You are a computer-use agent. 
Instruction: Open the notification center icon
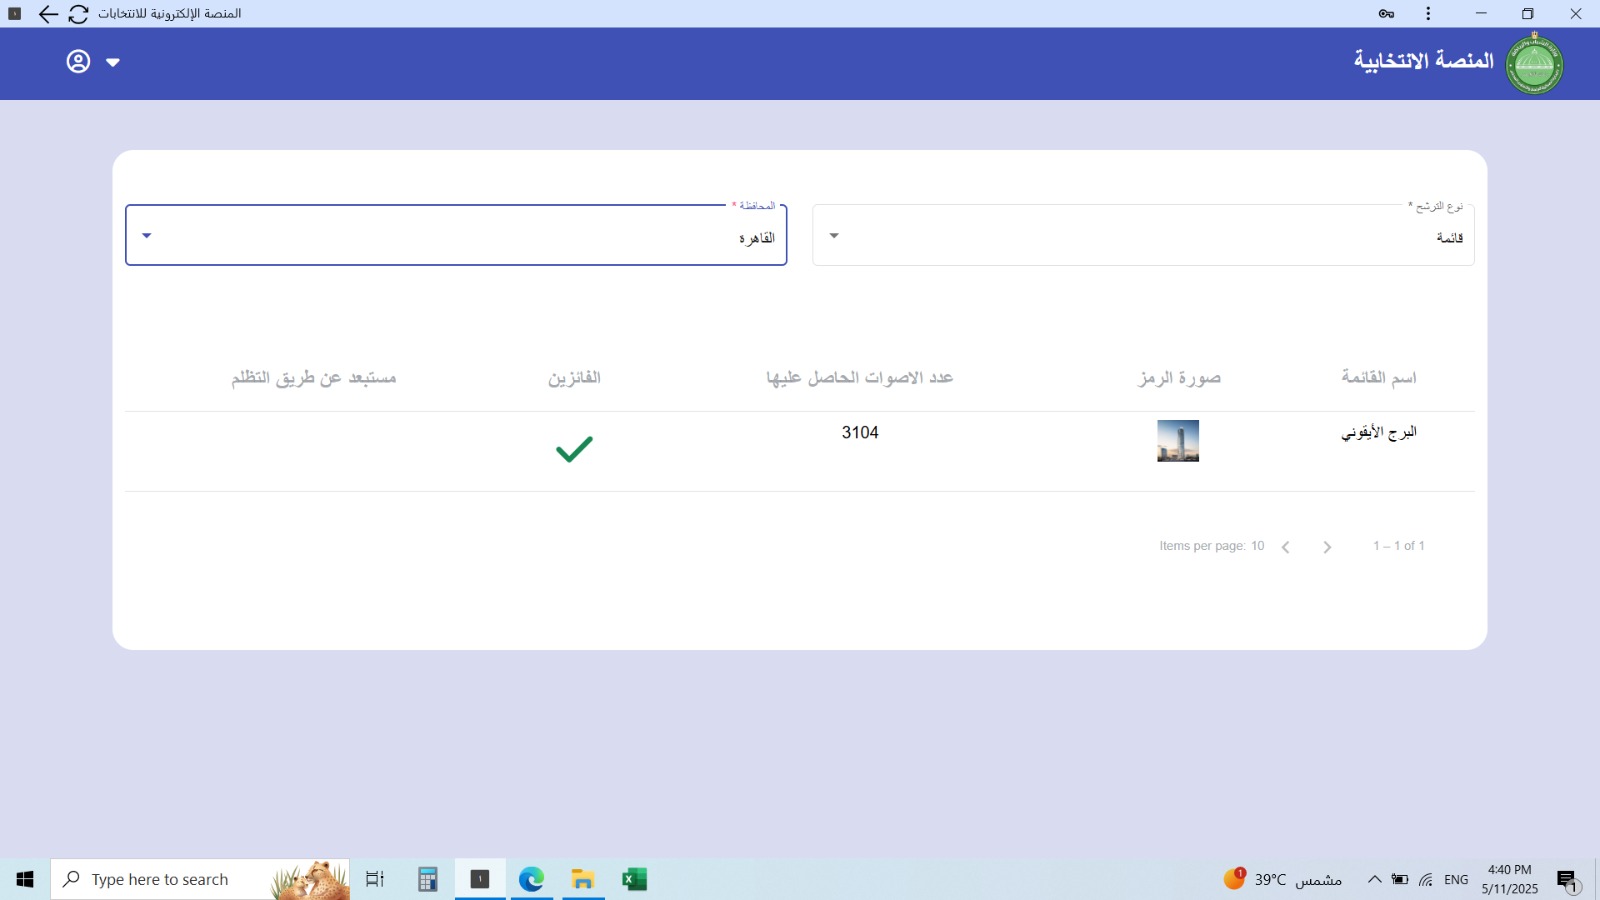[x=1568, y=880]
